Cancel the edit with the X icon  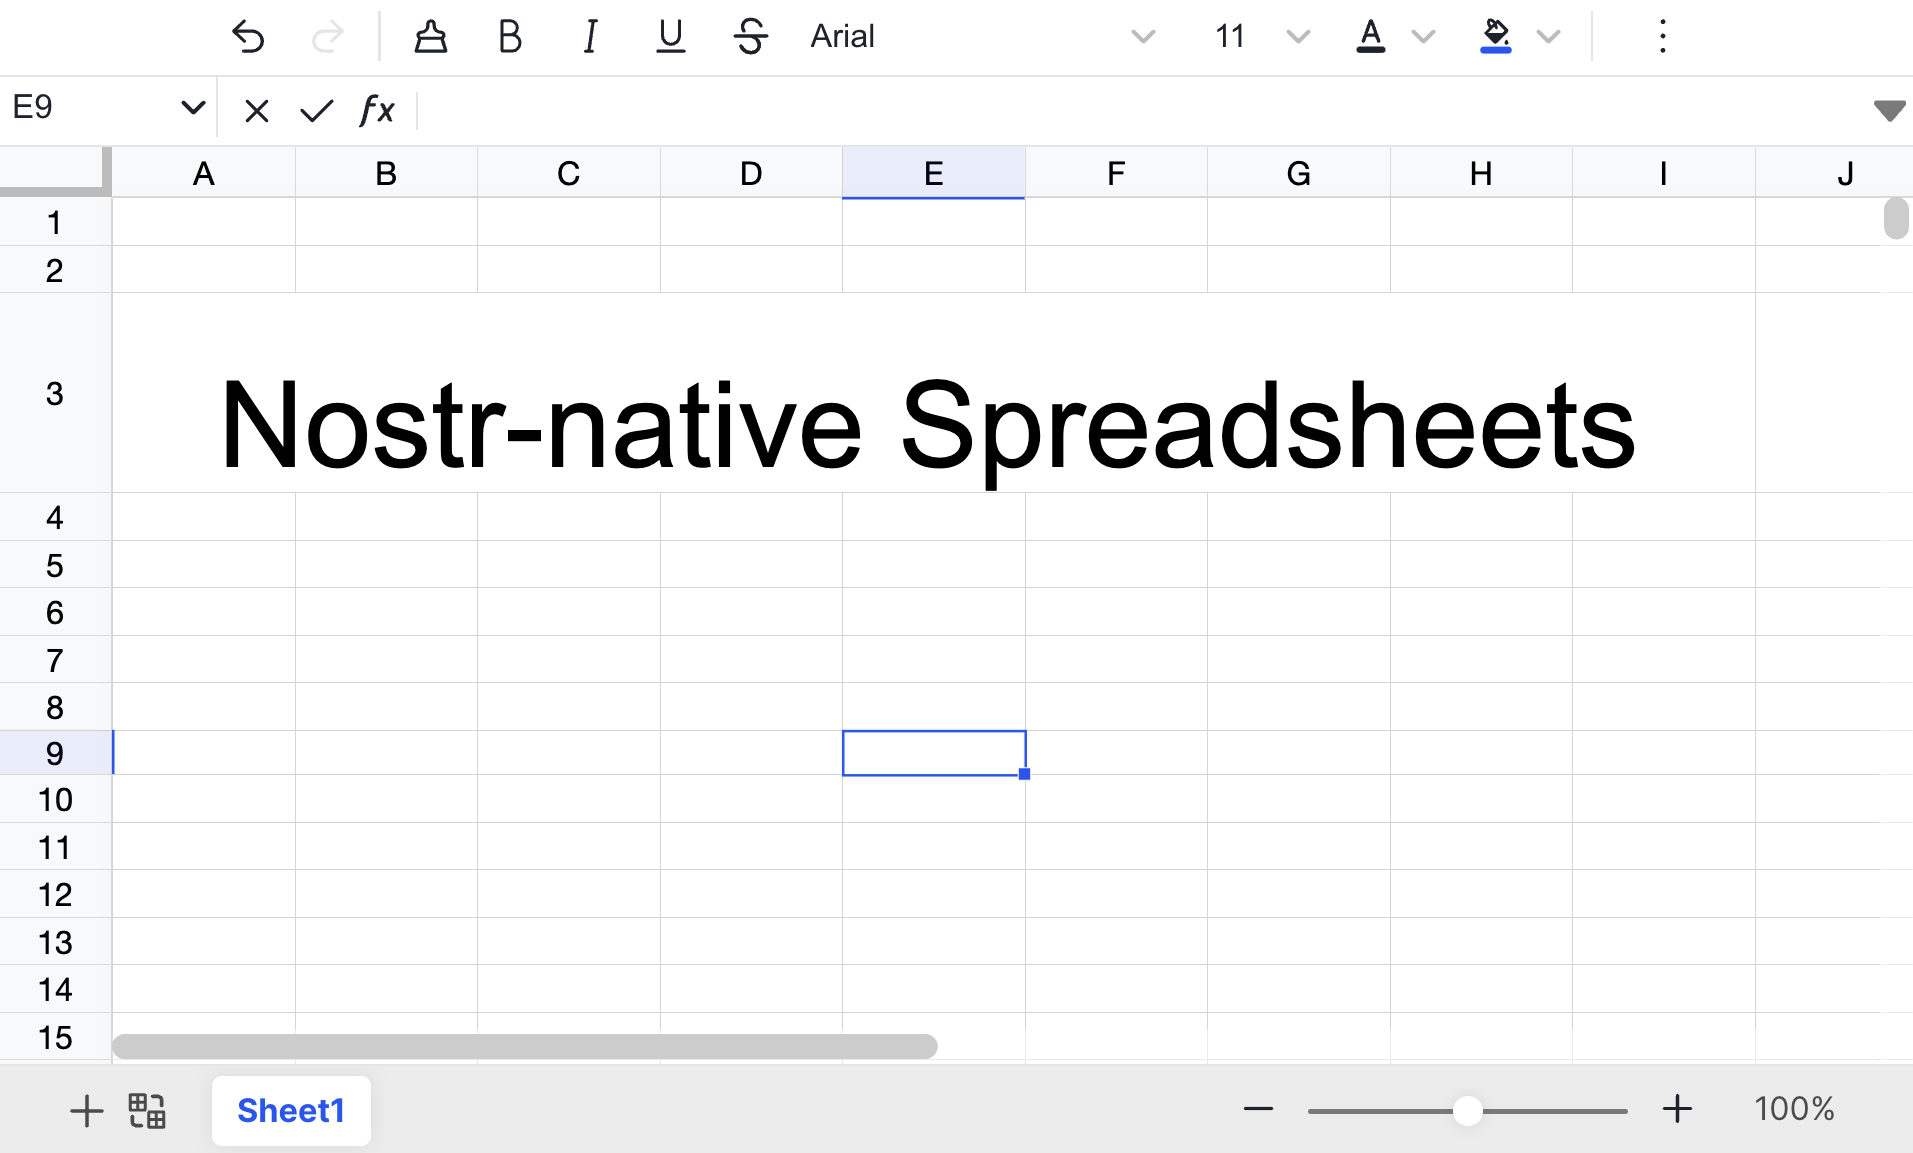tap(257, 111)
